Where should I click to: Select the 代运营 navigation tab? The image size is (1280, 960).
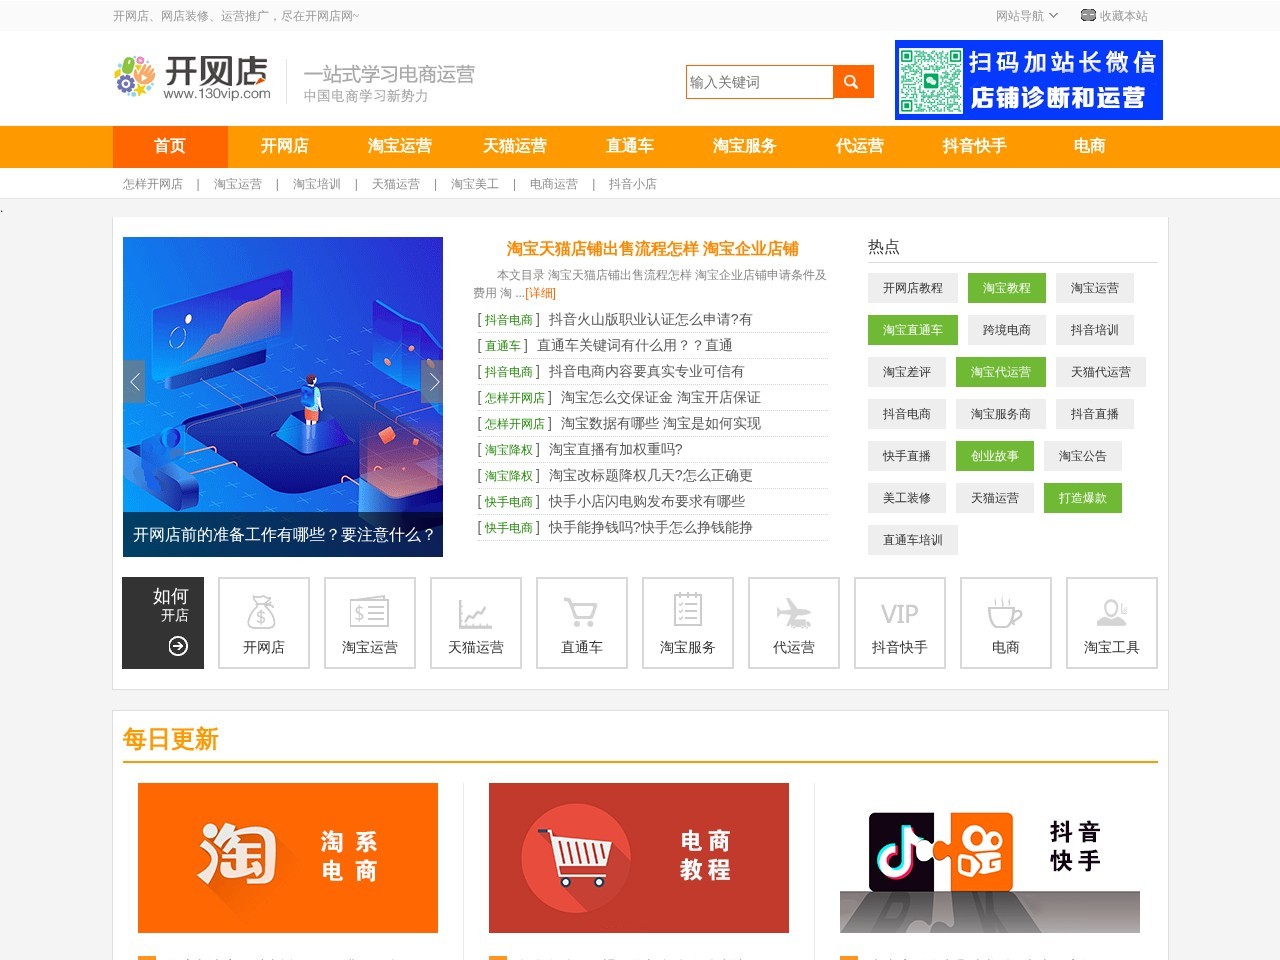pyautogui.click(x=860, y=146)
